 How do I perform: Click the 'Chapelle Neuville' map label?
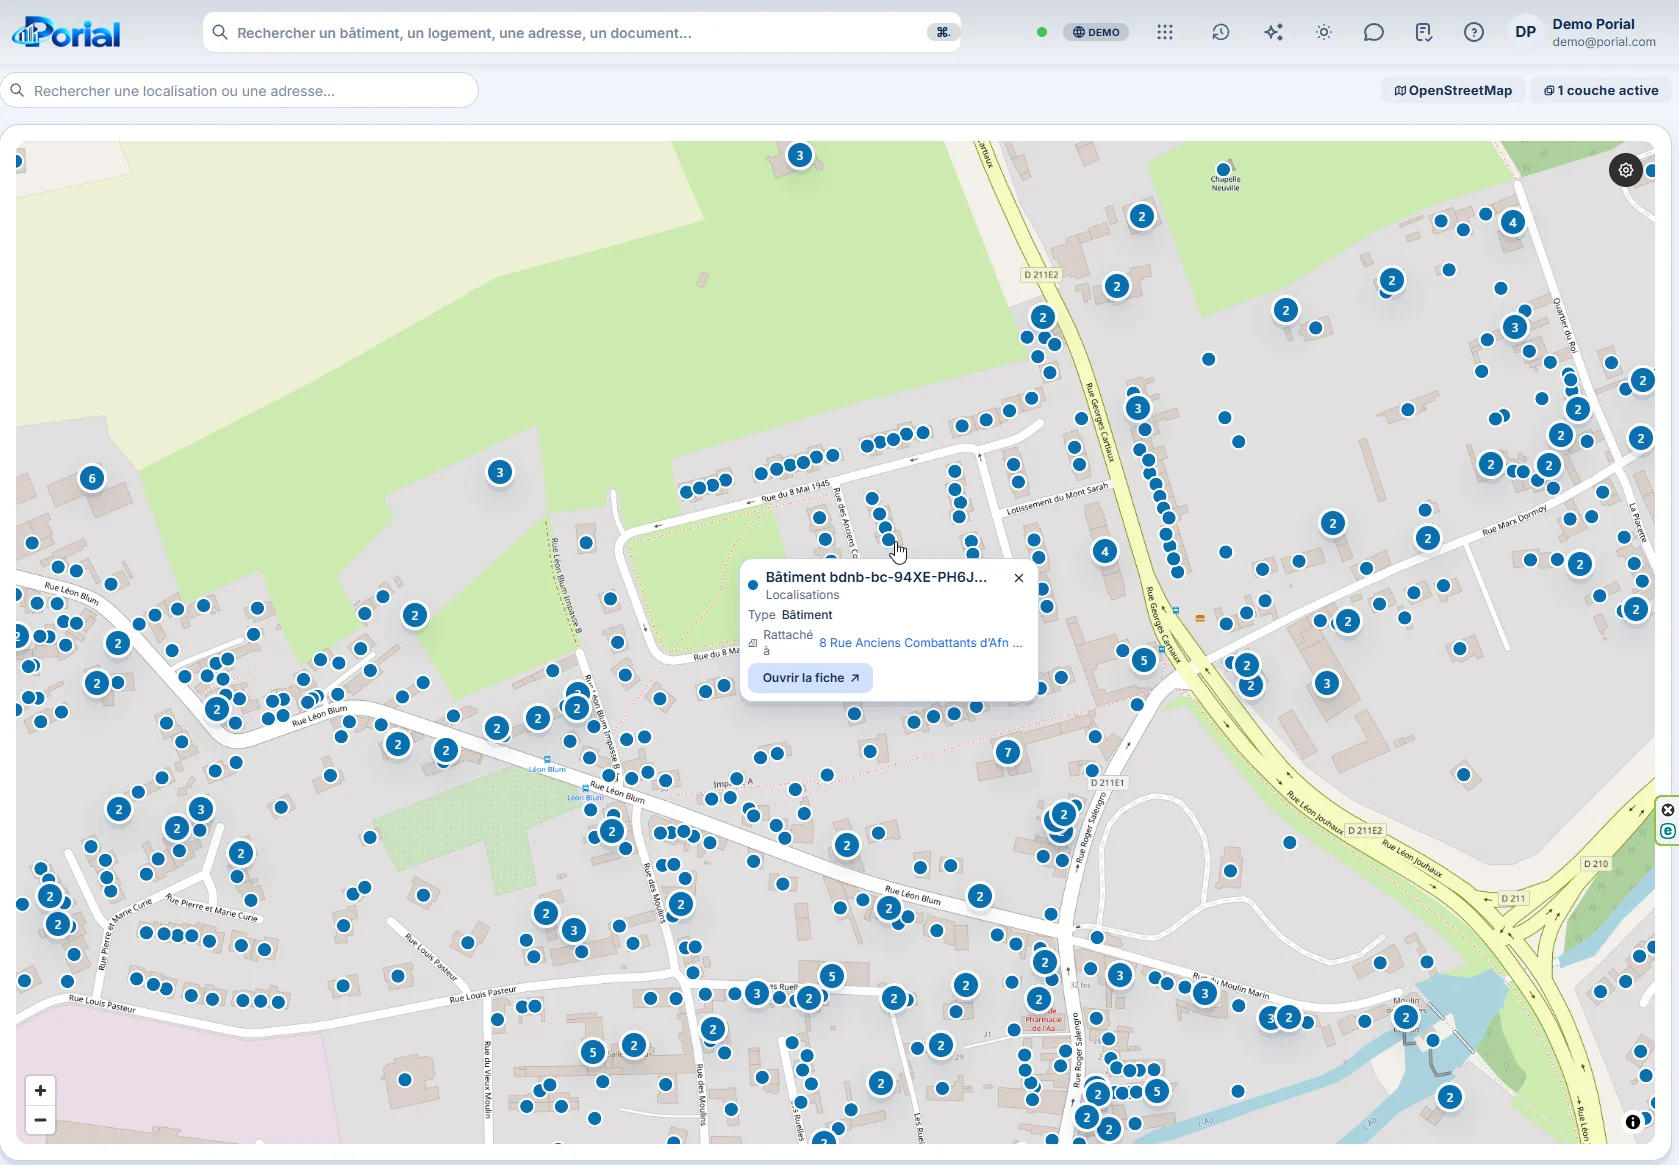point(1225,184)
